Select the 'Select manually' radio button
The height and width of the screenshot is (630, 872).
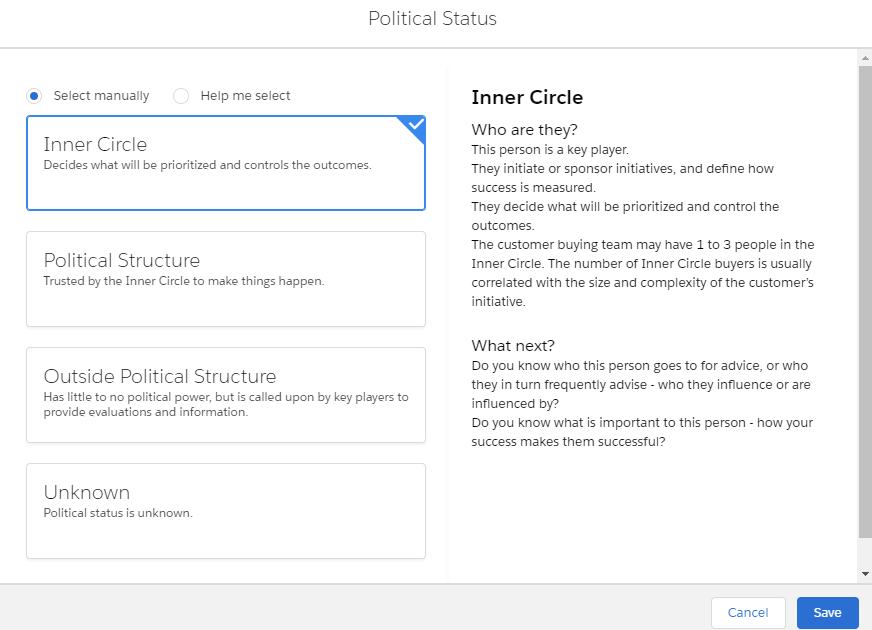pyautogui.click(x=35, y=96)
